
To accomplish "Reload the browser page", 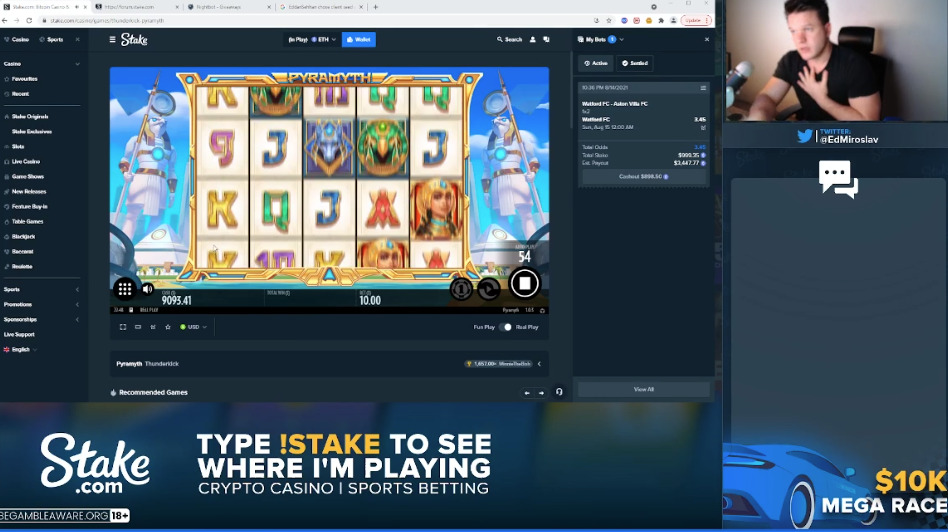I will (28, 21).
